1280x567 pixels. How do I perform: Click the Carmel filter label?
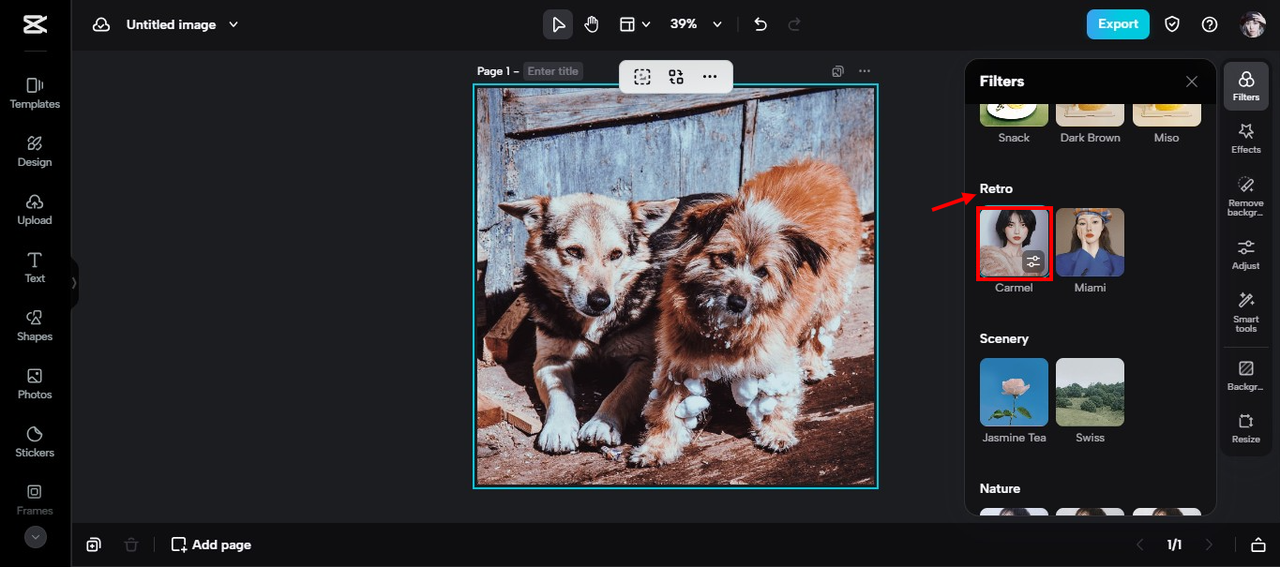coord(1014,288)
